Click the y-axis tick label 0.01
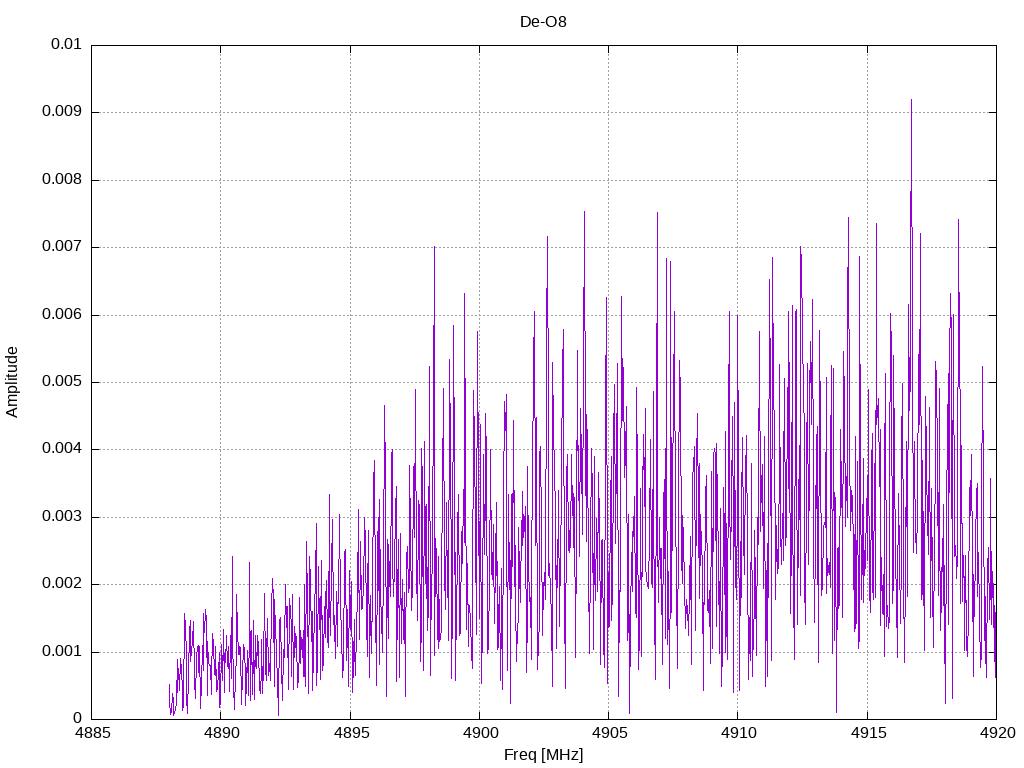Screen dimensions: 1024x768 pyautogui.click(x=66, y=44)
